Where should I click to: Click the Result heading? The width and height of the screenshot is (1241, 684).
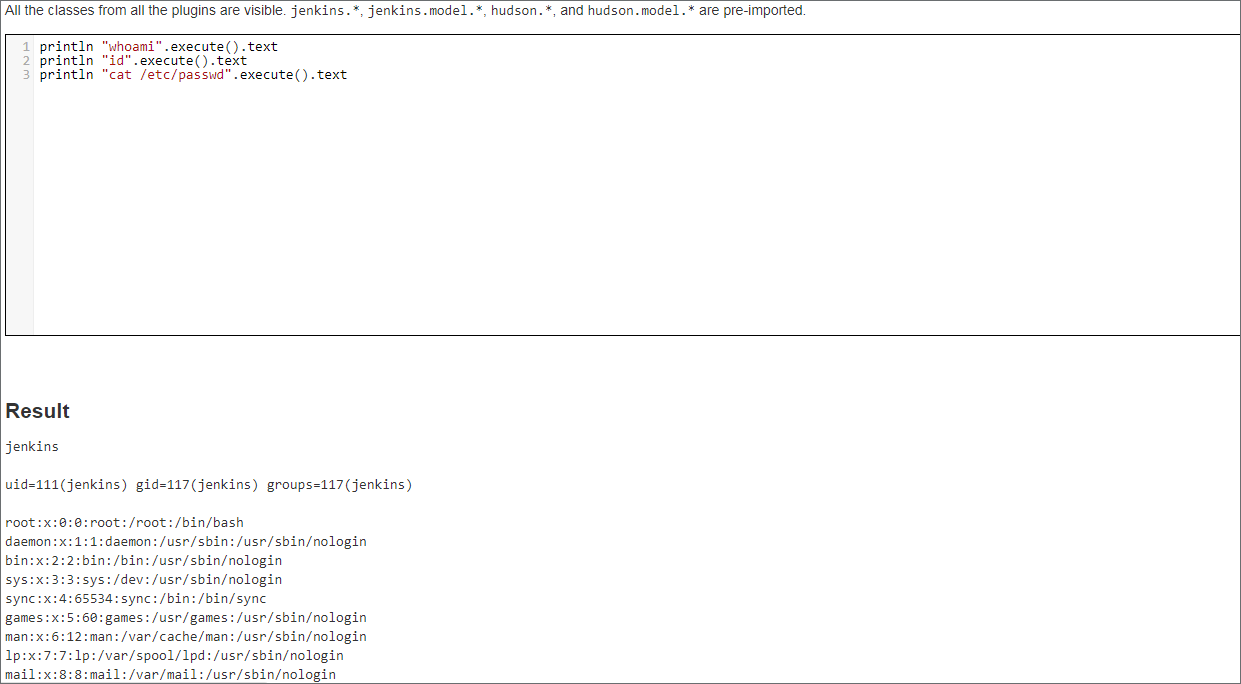[37, 411]
